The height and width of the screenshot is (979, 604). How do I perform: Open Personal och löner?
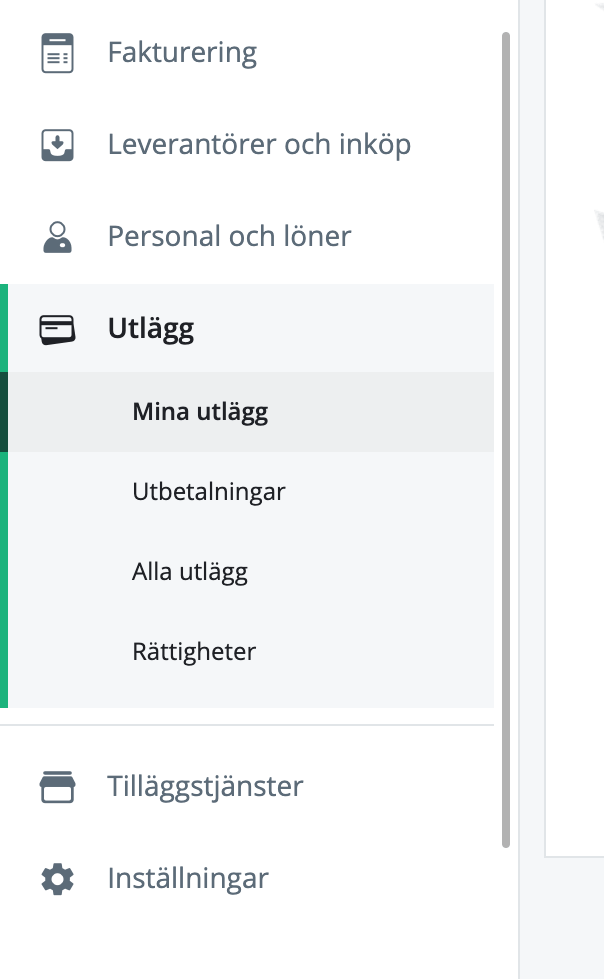[x=229, y=236]
